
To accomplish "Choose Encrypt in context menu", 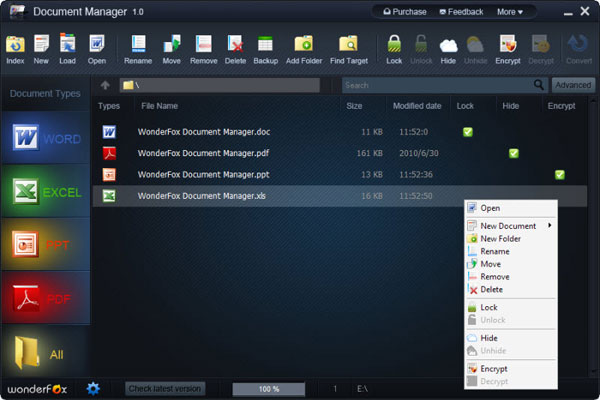I will (x=510, y=369).
